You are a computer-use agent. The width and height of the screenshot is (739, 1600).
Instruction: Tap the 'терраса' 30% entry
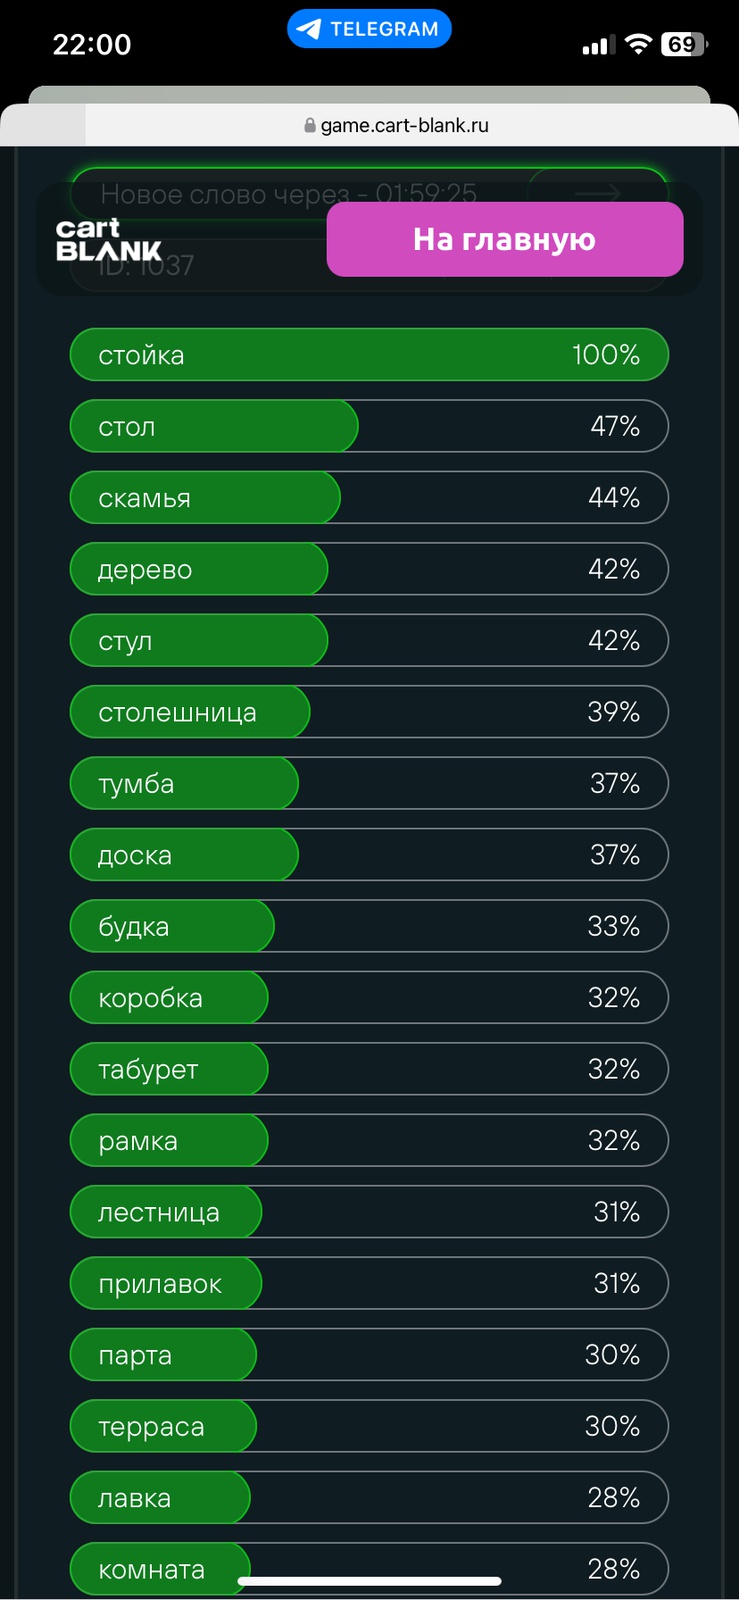(x=369, y=1427)
